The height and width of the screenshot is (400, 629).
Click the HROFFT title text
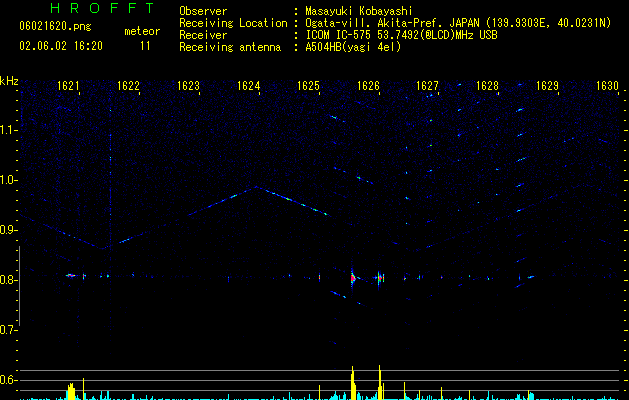pyautogui.click(x=102, y=8)
